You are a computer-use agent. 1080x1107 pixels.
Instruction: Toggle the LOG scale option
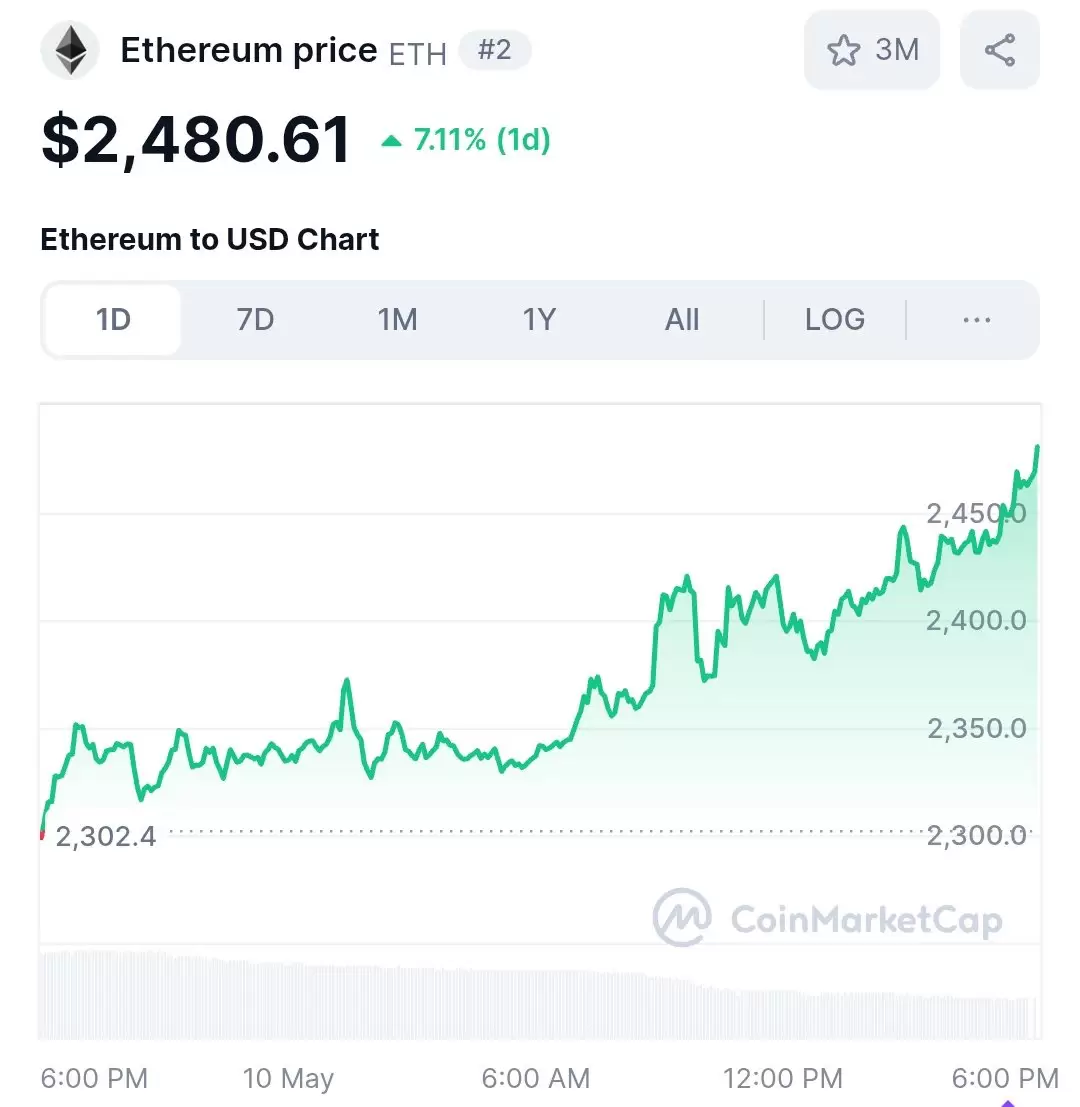(x=835, y=320)
